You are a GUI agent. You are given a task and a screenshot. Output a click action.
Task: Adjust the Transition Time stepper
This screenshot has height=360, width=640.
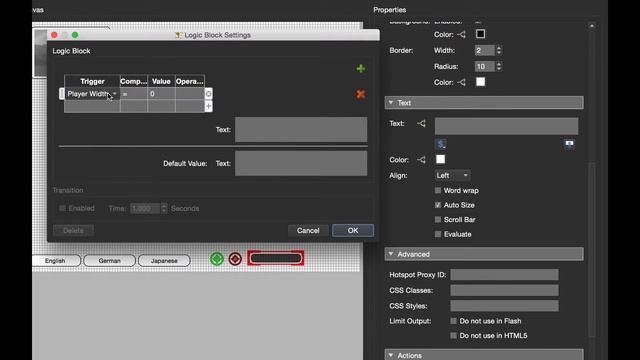coord(164,209)
